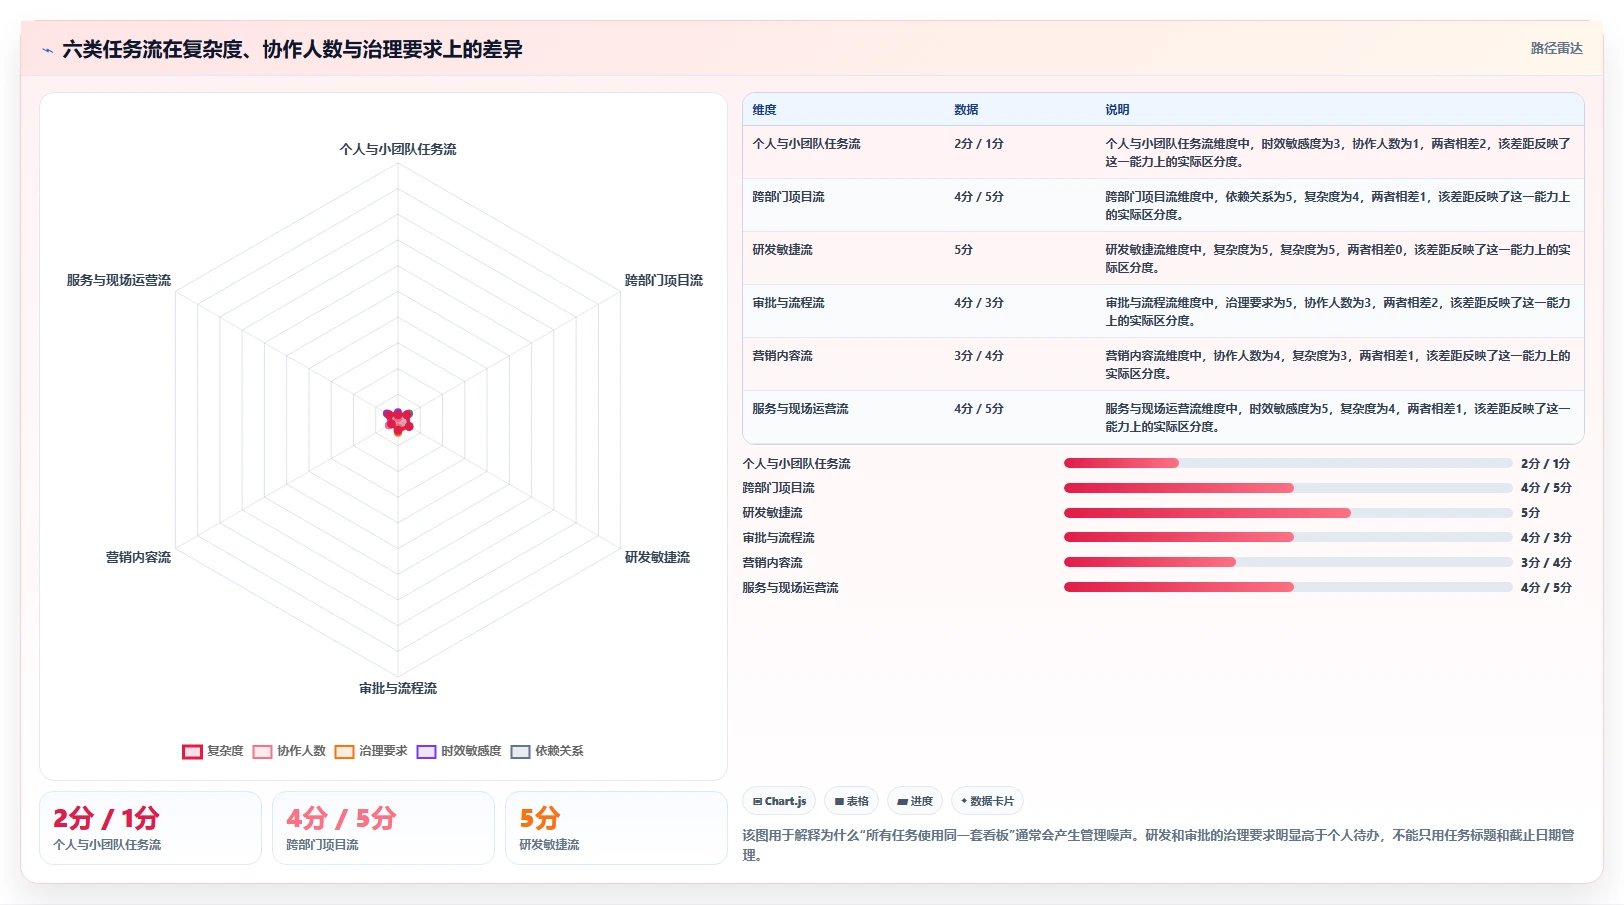Click the 营销内容流 progress bar
The image size is (1624, 905).
pyautogui.click(x=1288, y=562)
